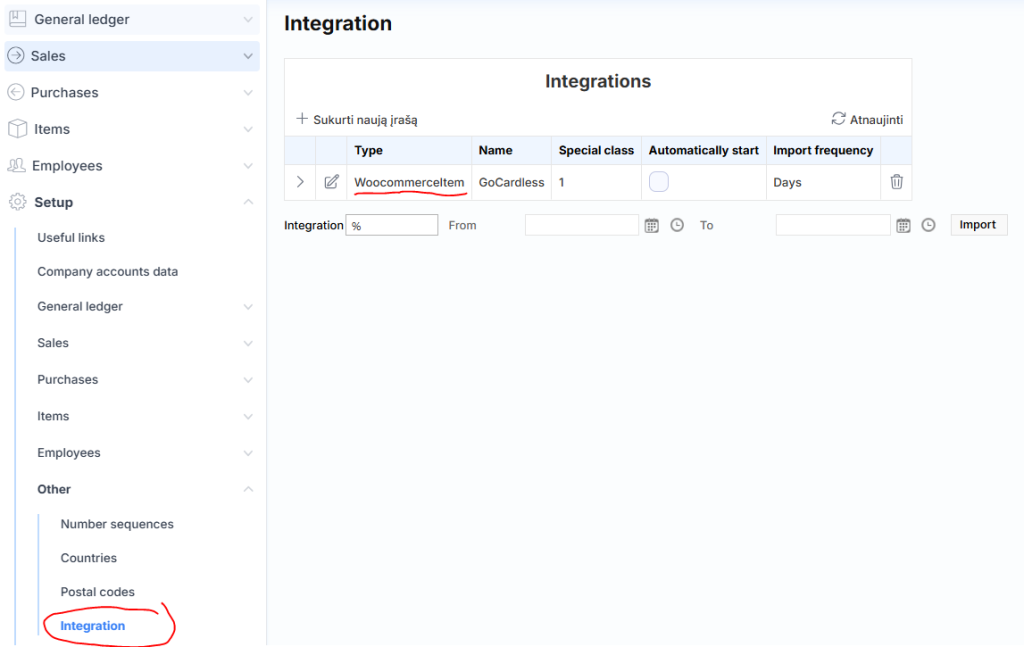1024x647 pixels.
Task: Click the plus icon to create new record
Action: (x=302, y=119)
